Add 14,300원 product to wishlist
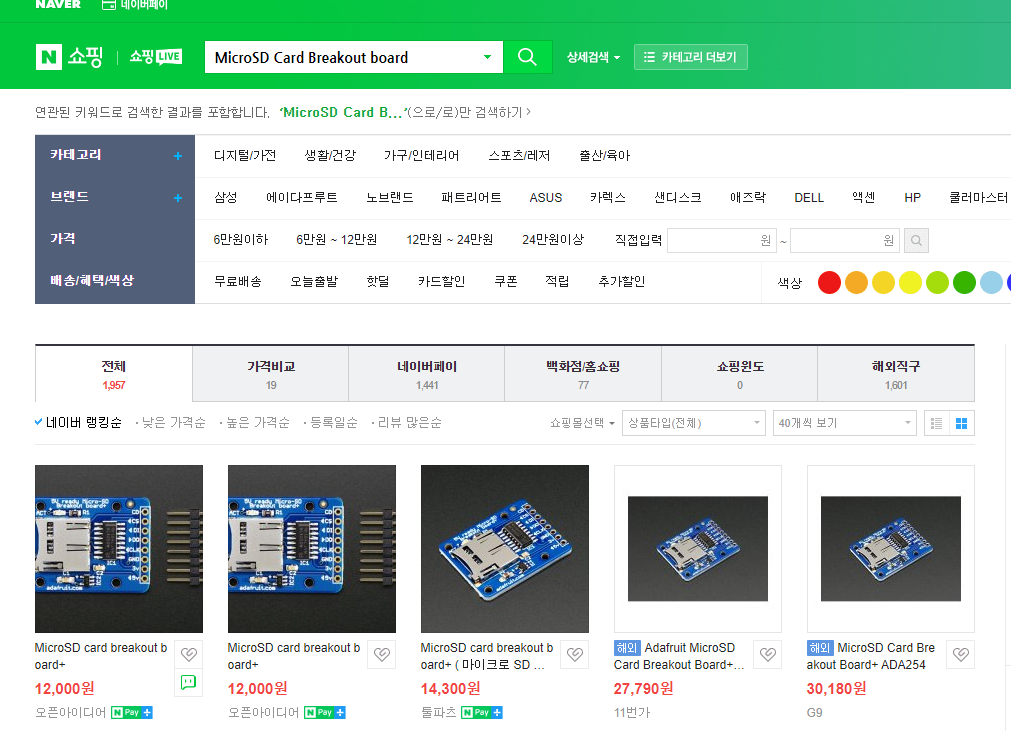The width and height of the screenshot is (1011, 731). coord(574,654)
